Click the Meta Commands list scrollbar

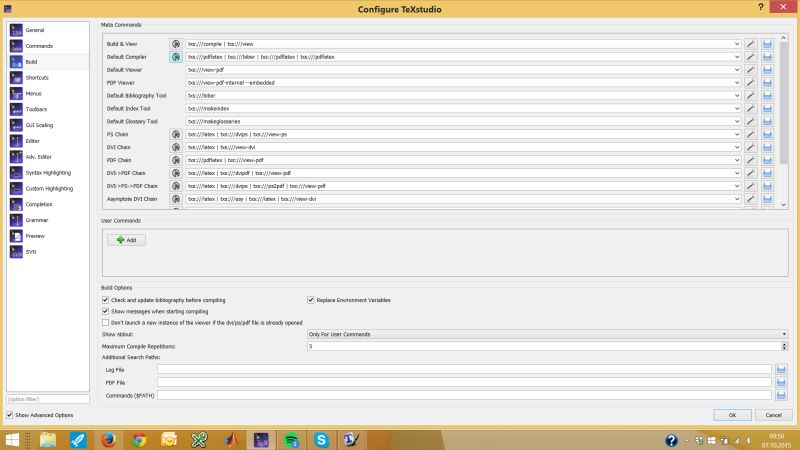[x=784, y=105]
